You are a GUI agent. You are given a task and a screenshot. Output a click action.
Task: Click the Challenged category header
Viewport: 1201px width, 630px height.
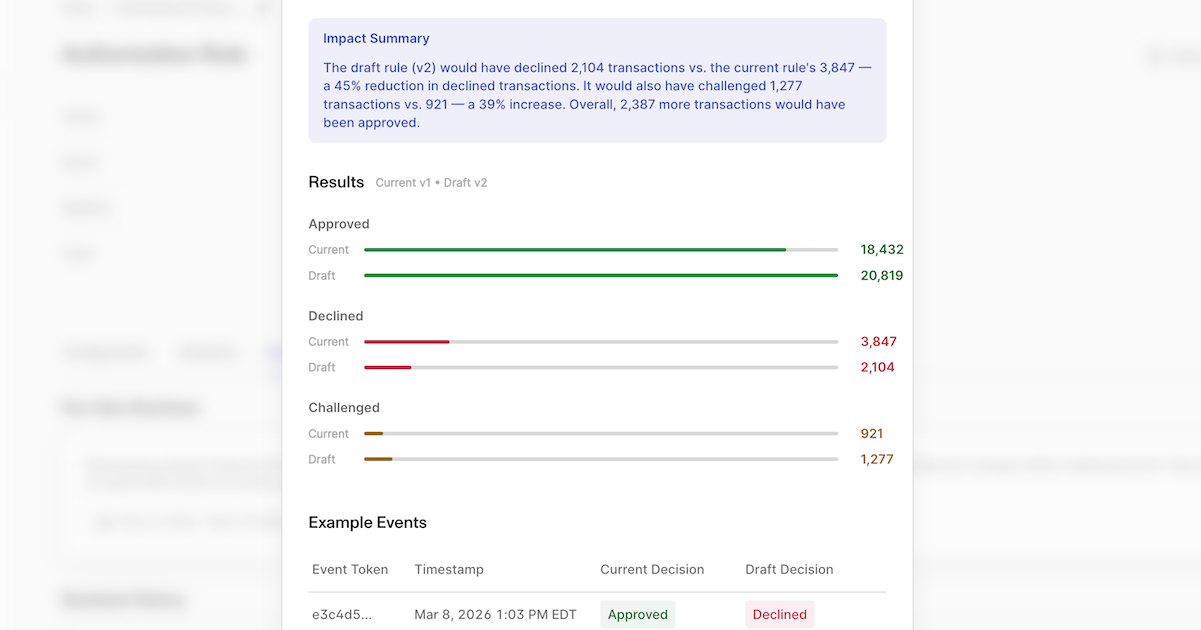pos(344,407)
